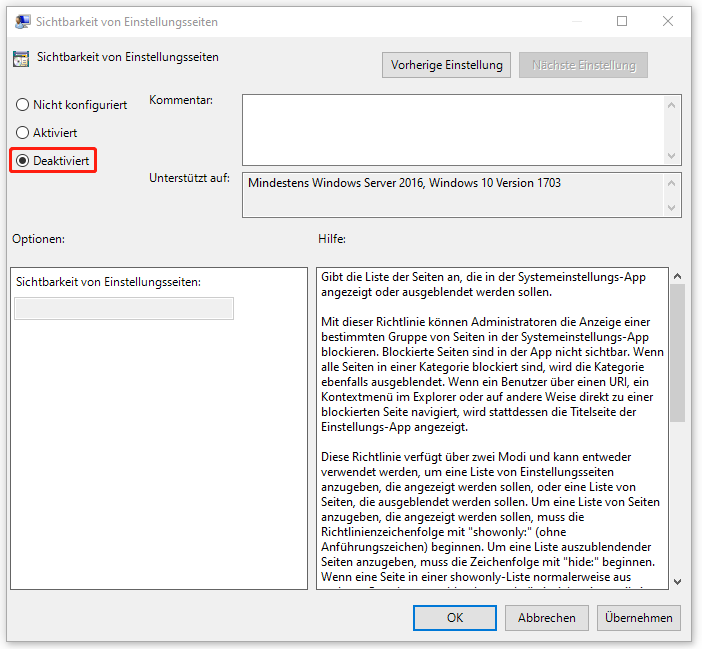Click the Sichtbarkeit von Einstellungsseiten: options label
Viewport: 702px width, 649px height.
click(x=108, y=282)
